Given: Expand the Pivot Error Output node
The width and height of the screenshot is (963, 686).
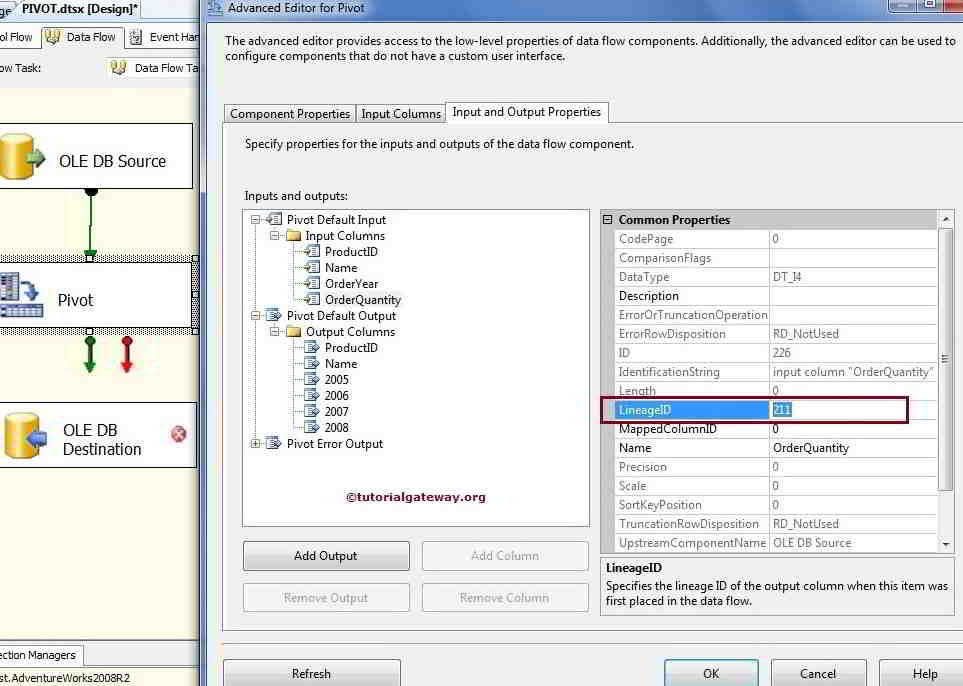Looking at the screenshot, I should pyautogui.click(x=254, y=443).
